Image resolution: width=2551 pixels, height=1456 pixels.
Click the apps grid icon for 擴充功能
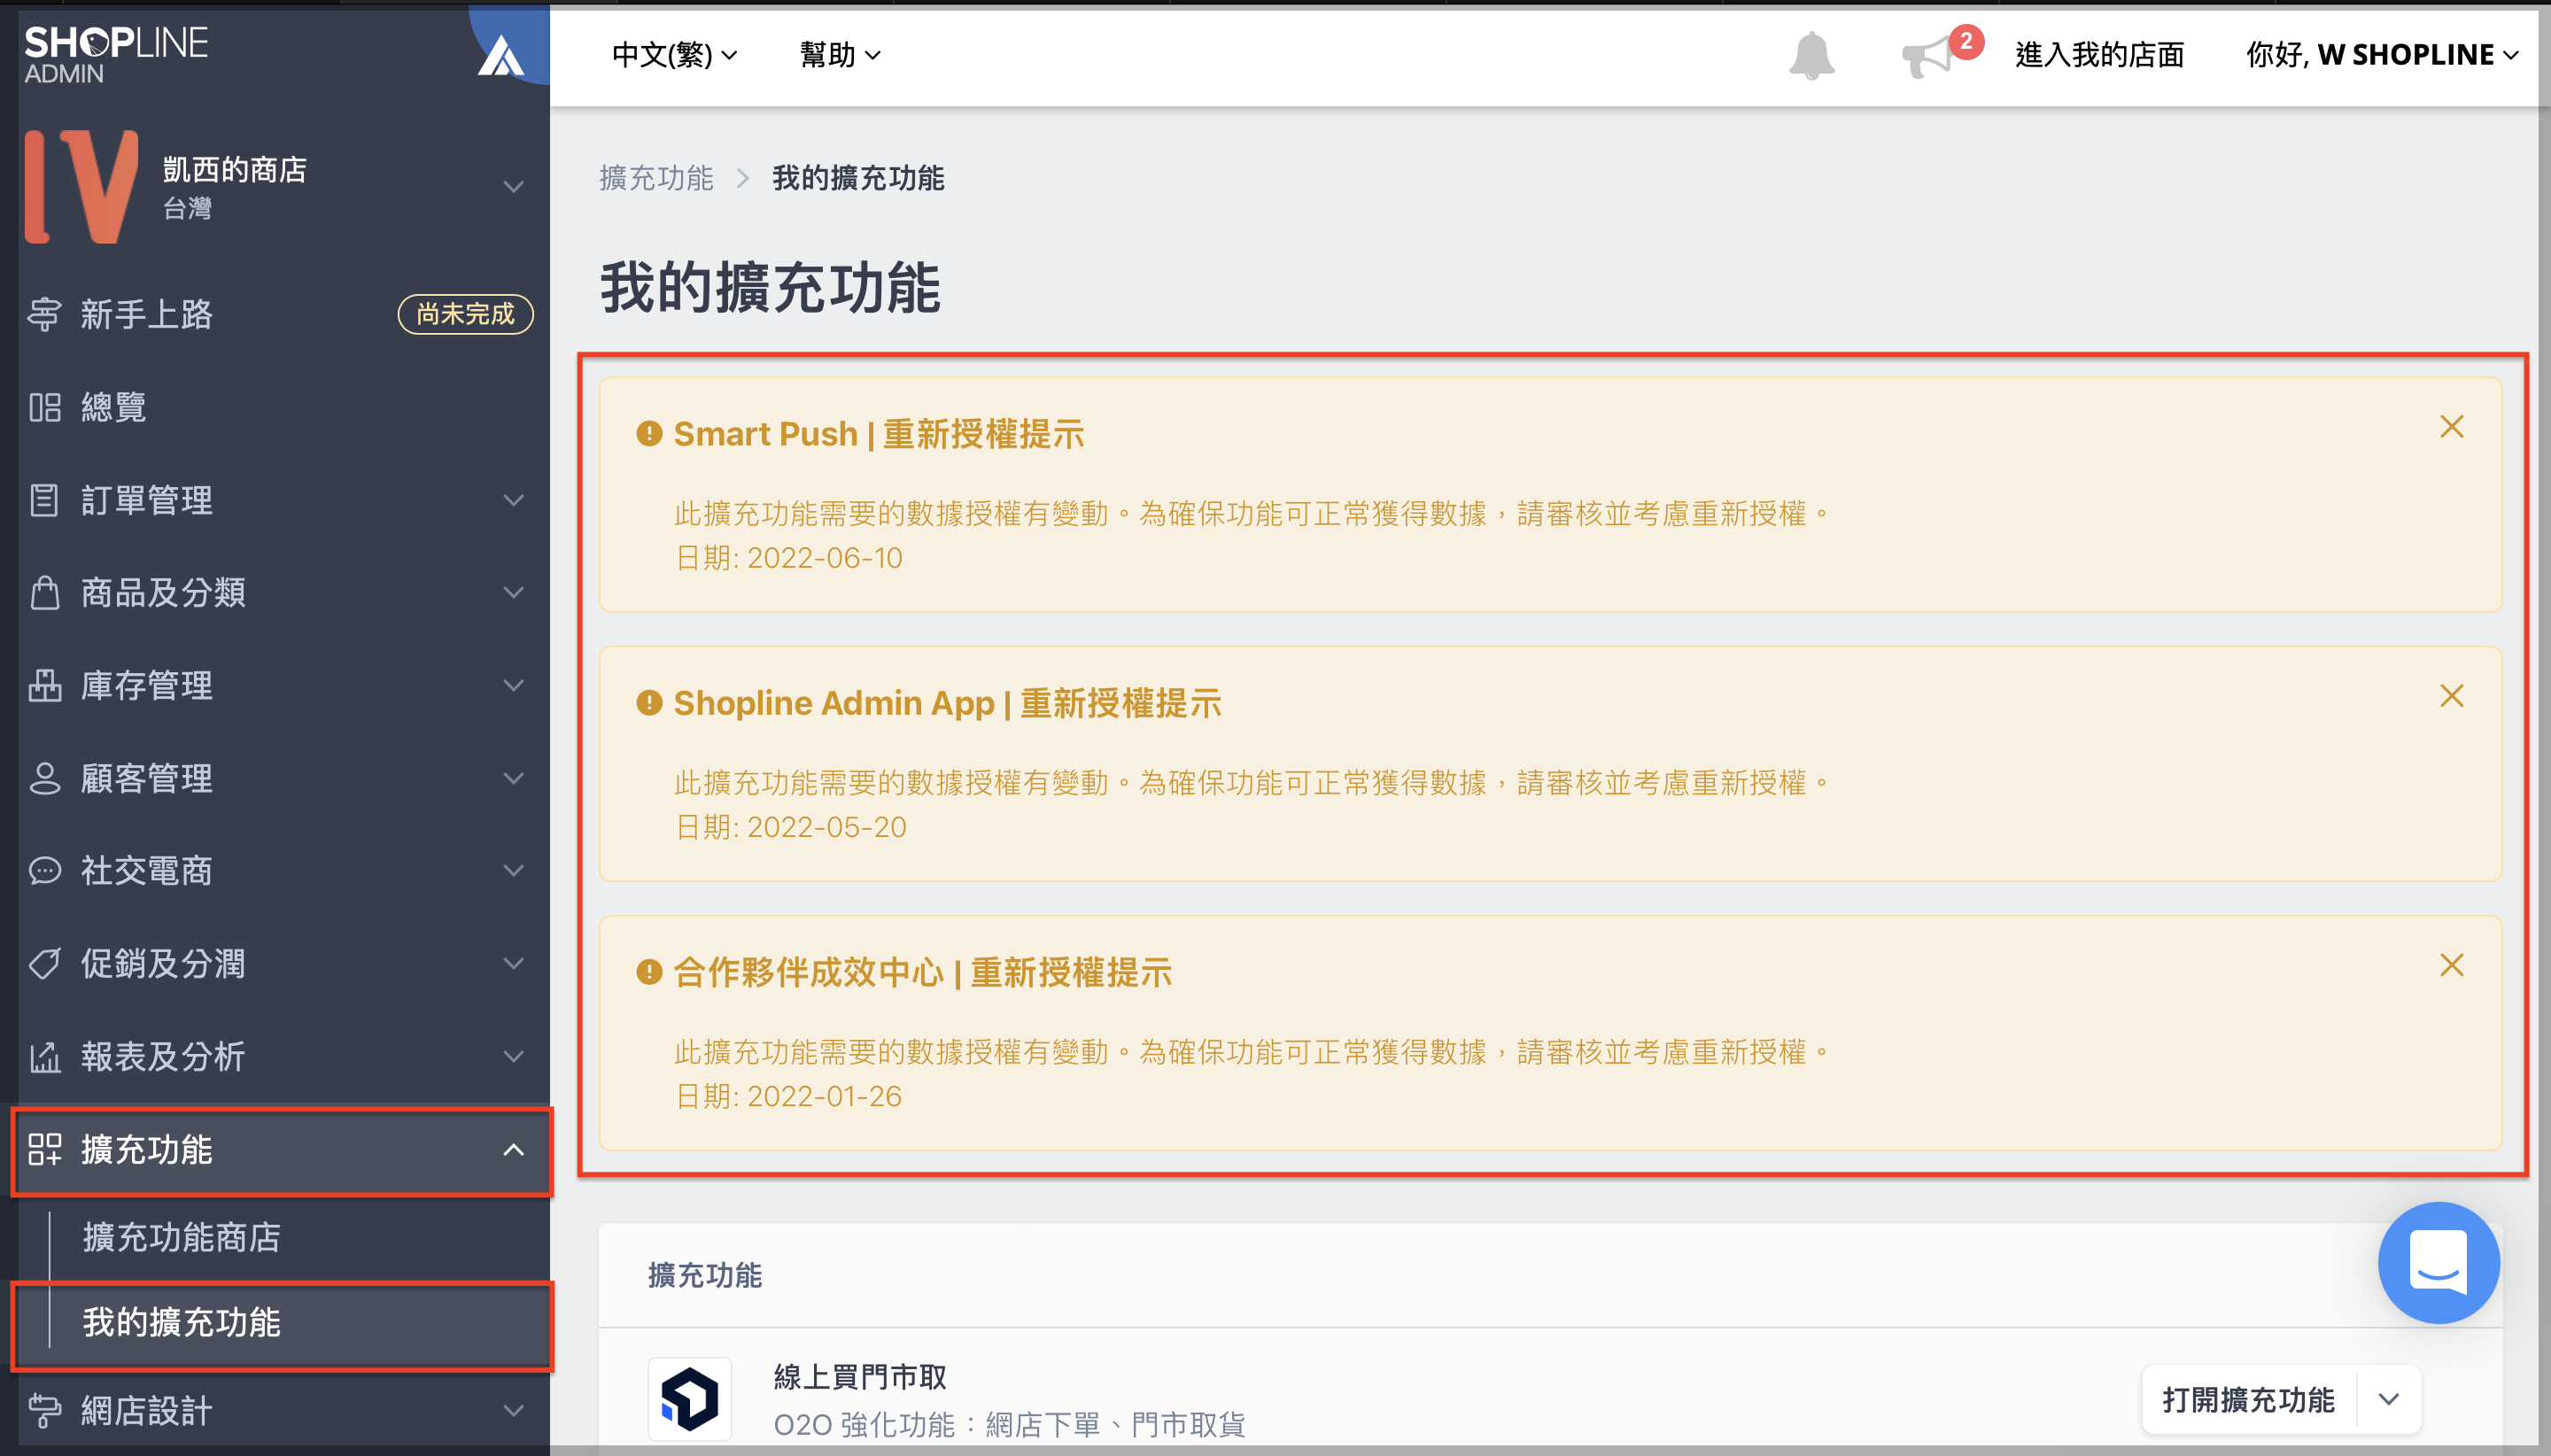click(x=44, y=1149)
